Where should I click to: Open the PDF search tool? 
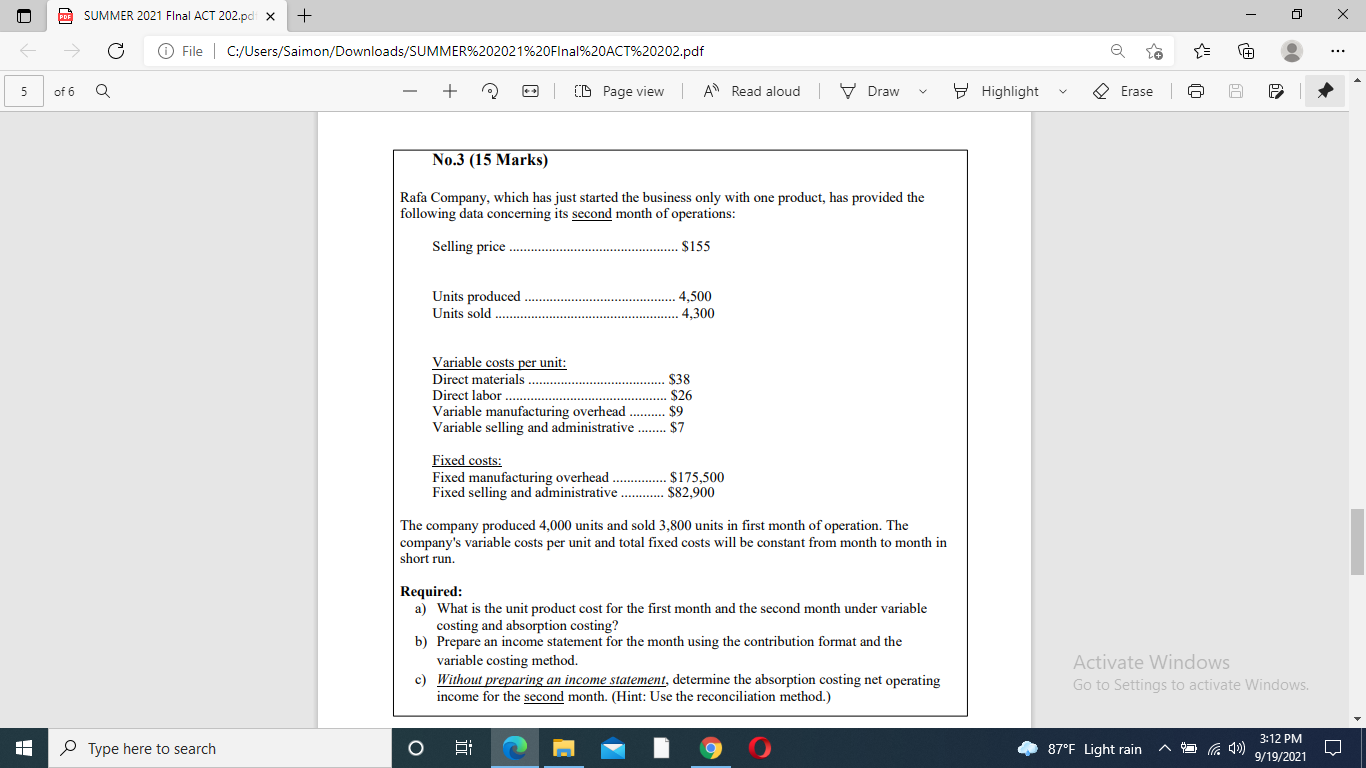[x=103, y=91]
